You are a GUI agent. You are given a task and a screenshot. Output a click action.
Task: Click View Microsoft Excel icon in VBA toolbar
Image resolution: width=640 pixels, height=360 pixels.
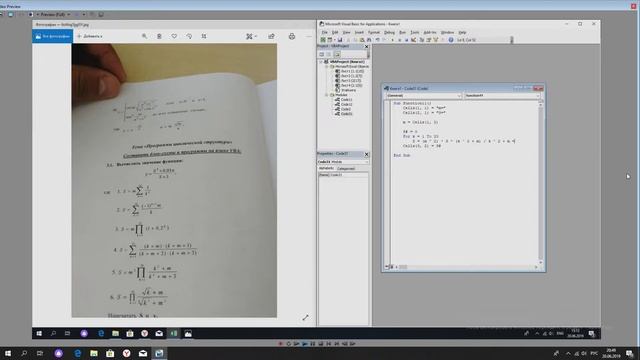pos(322,40)
